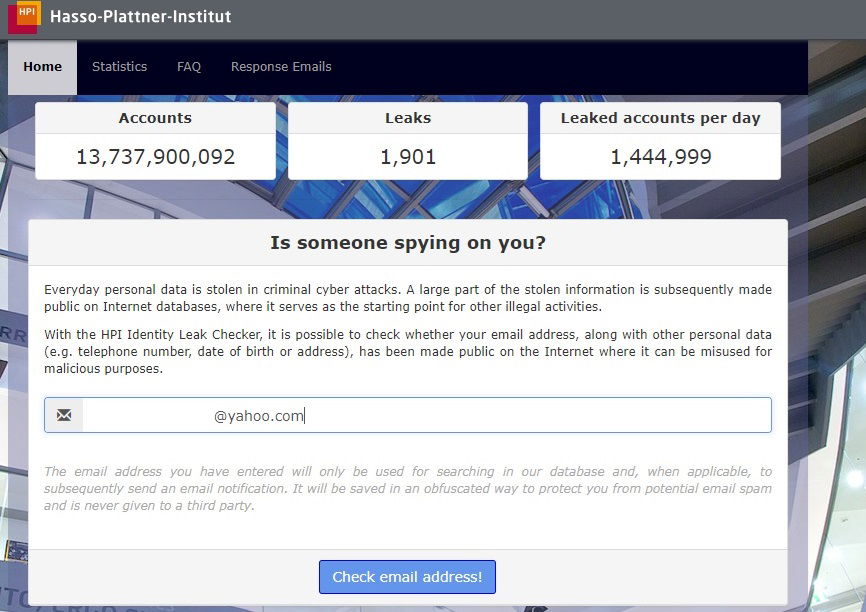Click the 13,737,900,092 accounts figure
Viewport: 866px width, 612px height.
(x=155, y=156)
